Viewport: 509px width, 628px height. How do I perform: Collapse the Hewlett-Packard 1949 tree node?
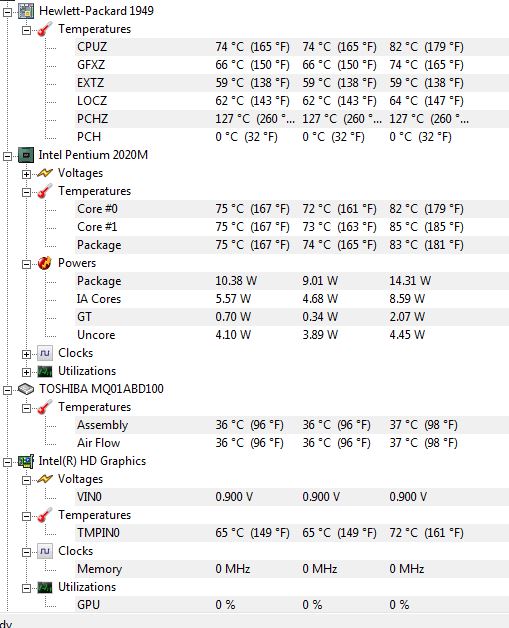[x=7, y=12]
